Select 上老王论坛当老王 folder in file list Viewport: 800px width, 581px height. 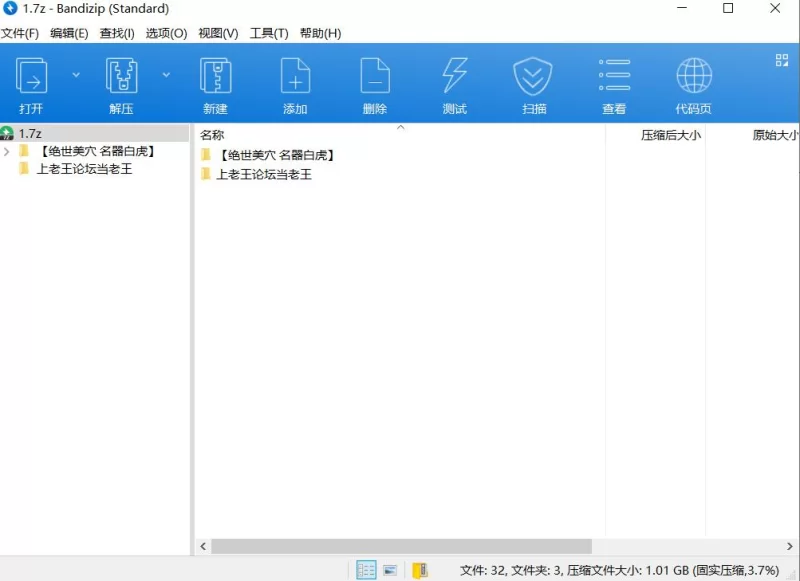[264, 174]
